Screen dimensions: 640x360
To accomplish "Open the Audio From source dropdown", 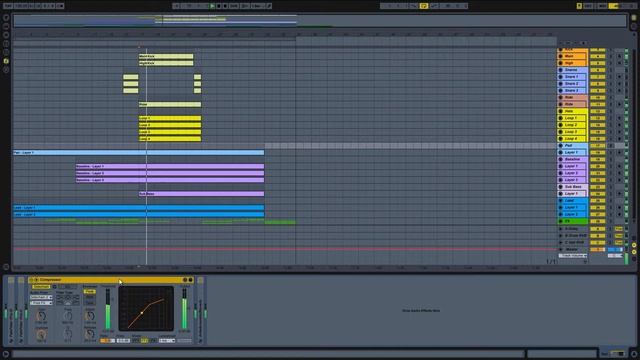I will click(41, 298).
